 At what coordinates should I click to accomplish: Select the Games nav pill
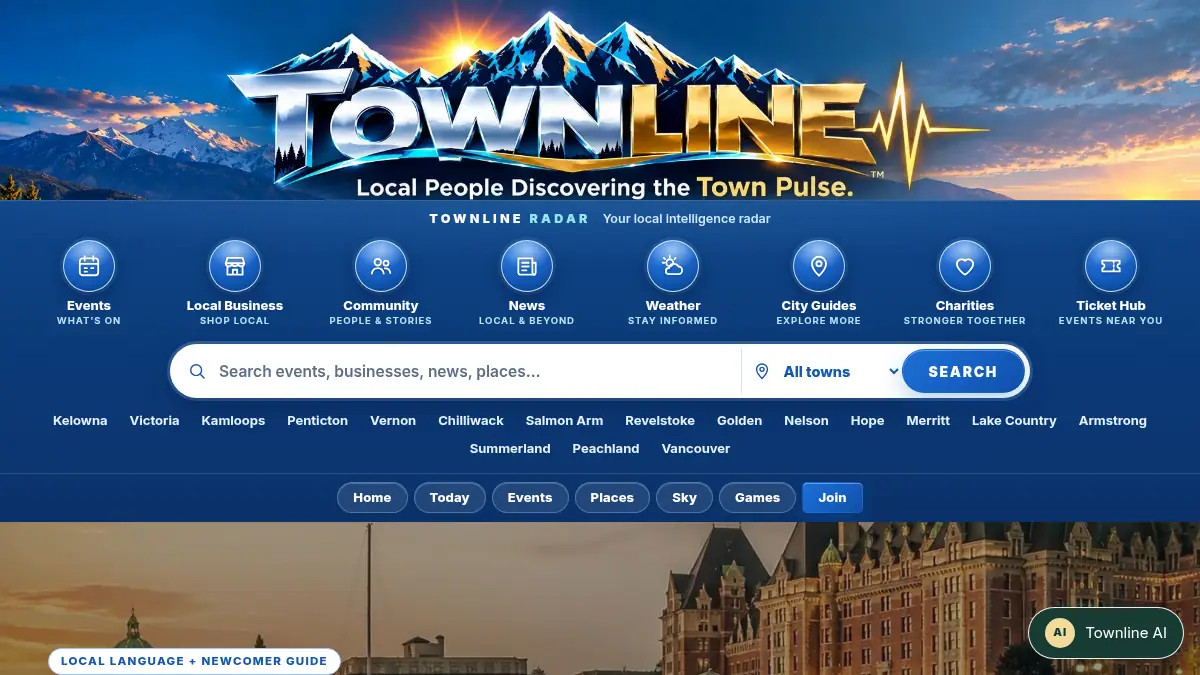click(x=757, y=497)
